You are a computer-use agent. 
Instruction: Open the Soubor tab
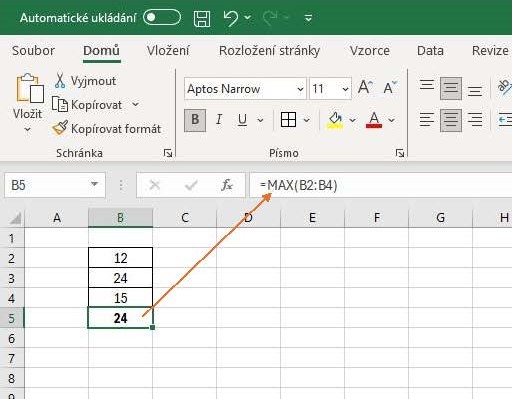tap(33, 51)
